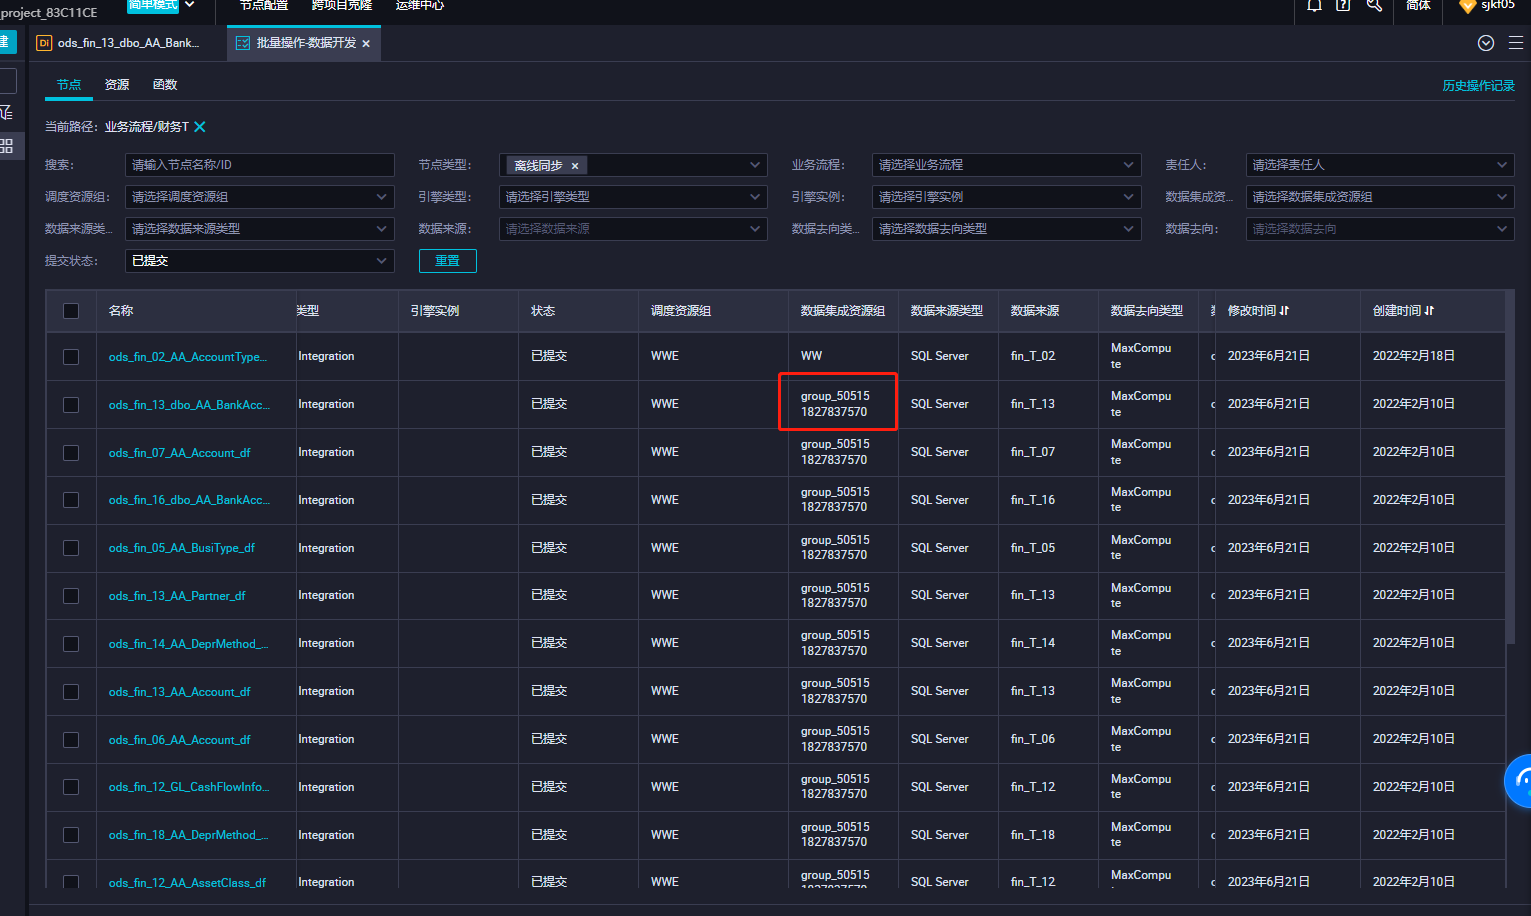Open the help question icon
The width and height of the screenshot is (1531, 916).
pyautogui.click(x=1343, y=5)
